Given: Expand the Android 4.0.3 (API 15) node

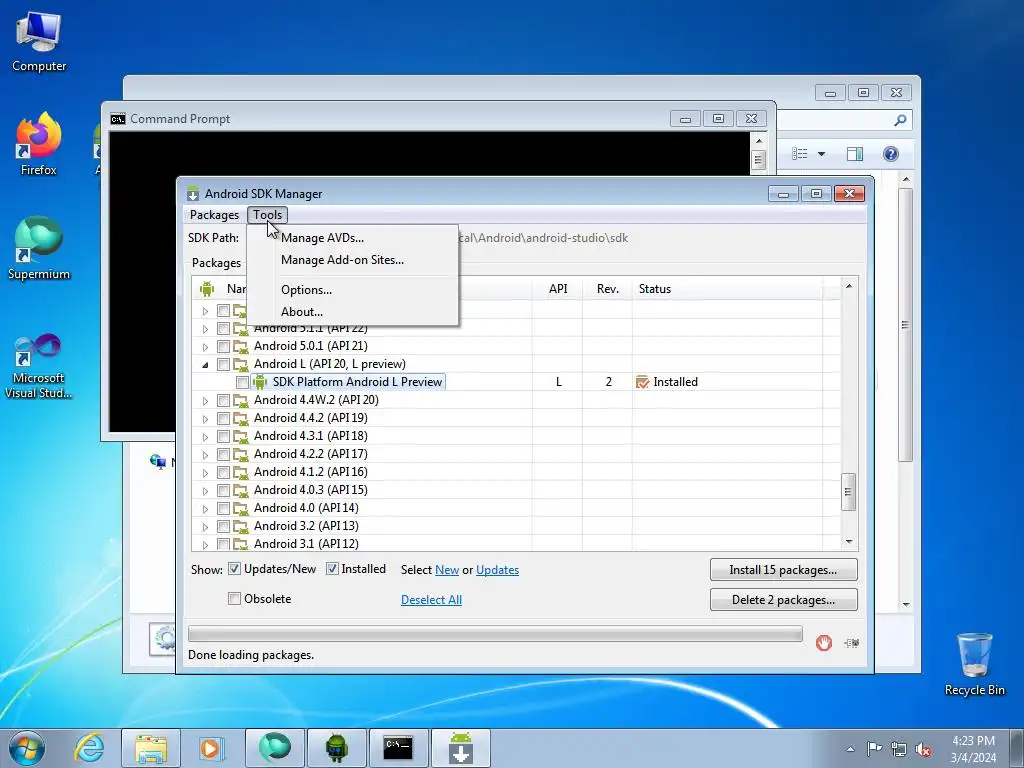Looking at the screenshot, I should point(205,490).
